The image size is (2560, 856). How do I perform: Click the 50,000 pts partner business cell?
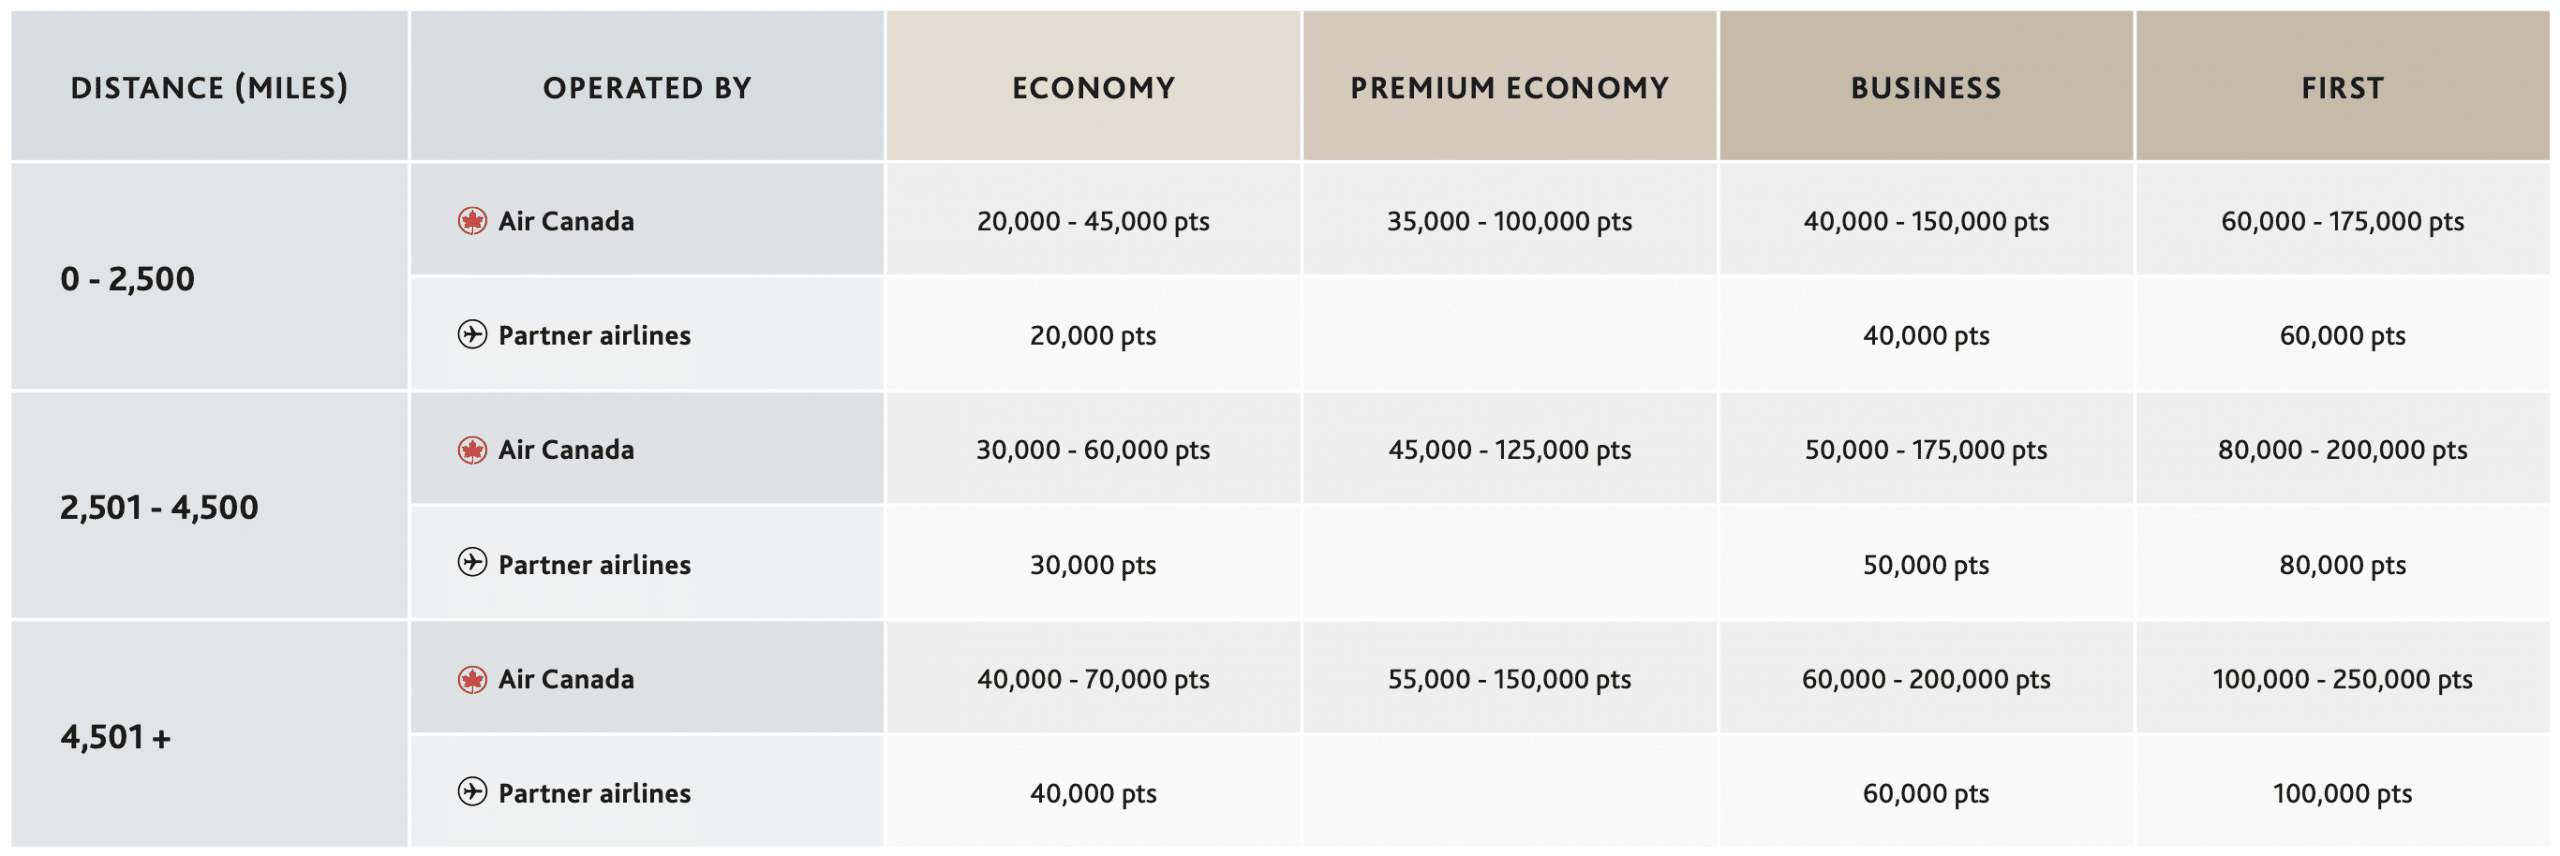point(1926,563)
